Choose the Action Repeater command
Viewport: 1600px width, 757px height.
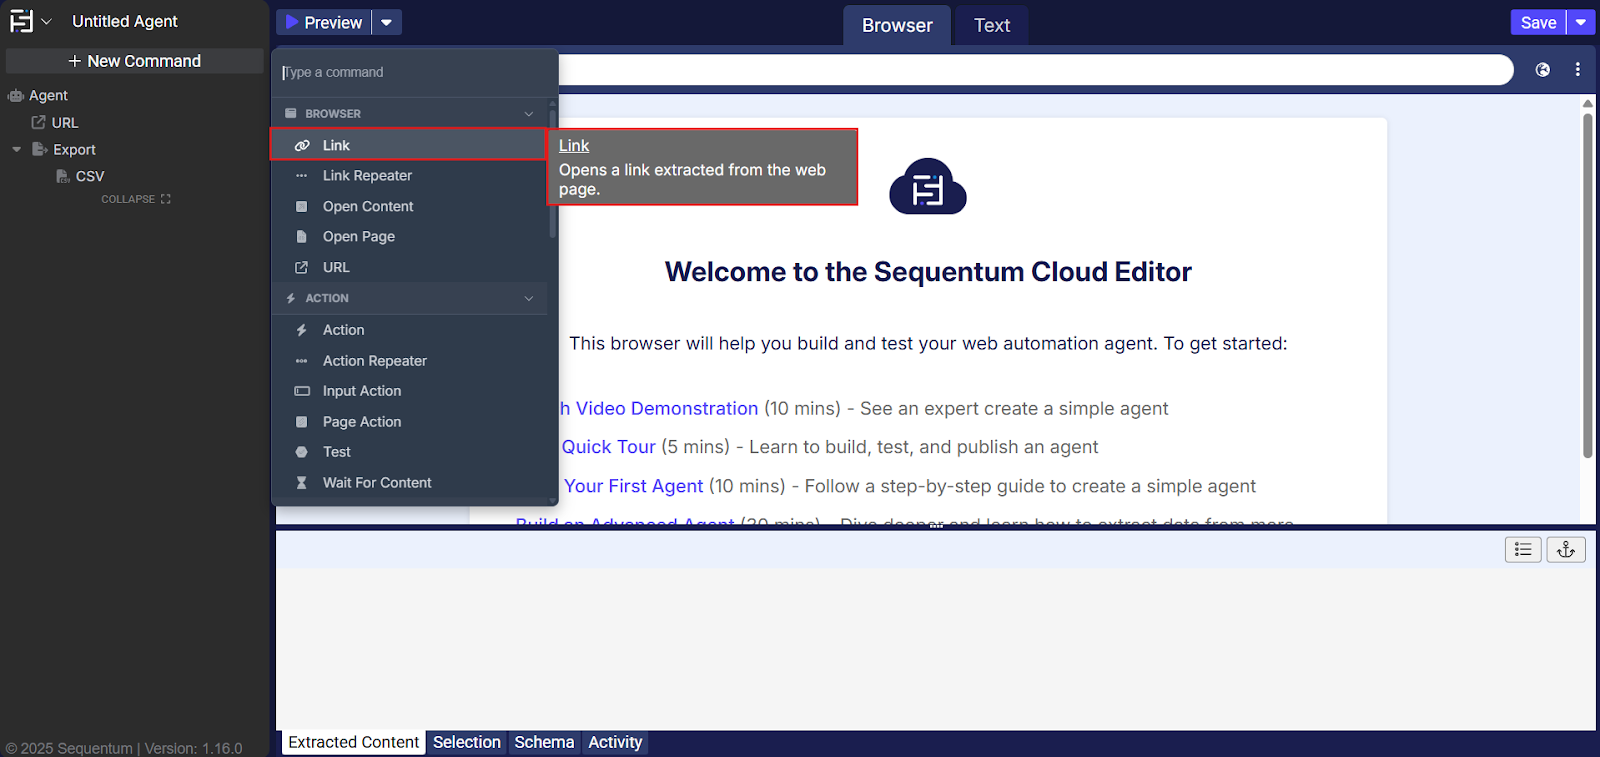[x=410, y=361]
